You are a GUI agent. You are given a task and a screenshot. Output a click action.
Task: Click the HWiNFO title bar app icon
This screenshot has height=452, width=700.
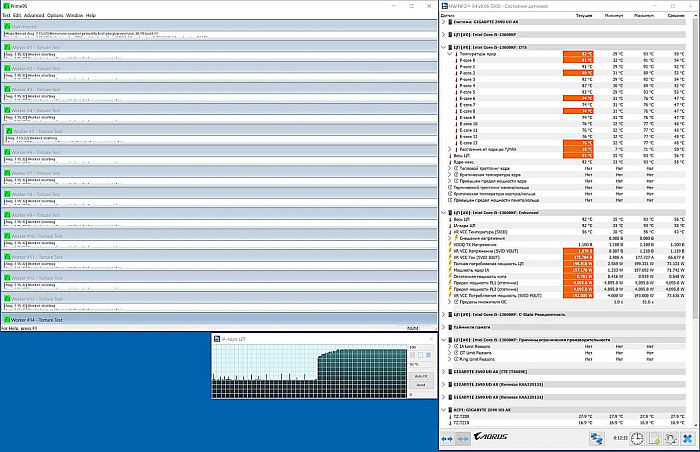point(445,6)
